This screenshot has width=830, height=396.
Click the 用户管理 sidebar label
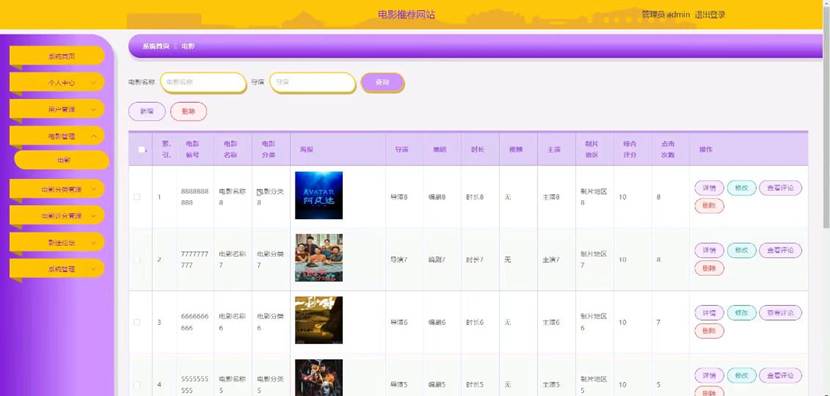61,109
